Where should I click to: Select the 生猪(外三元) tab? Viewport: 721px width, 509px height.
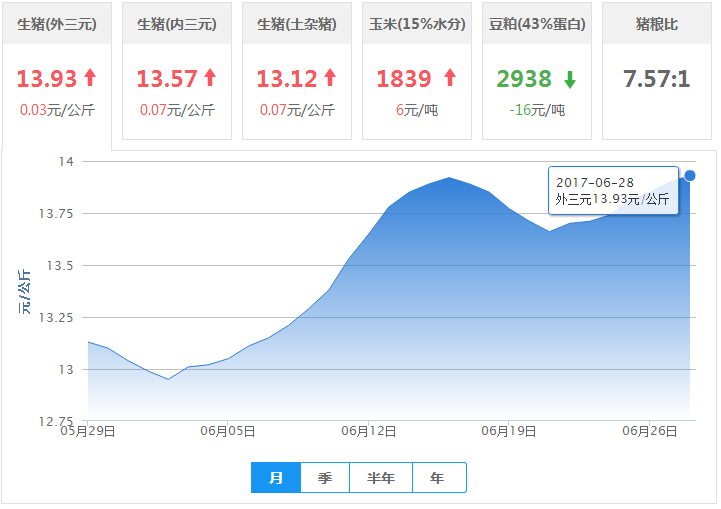point(57,24)
